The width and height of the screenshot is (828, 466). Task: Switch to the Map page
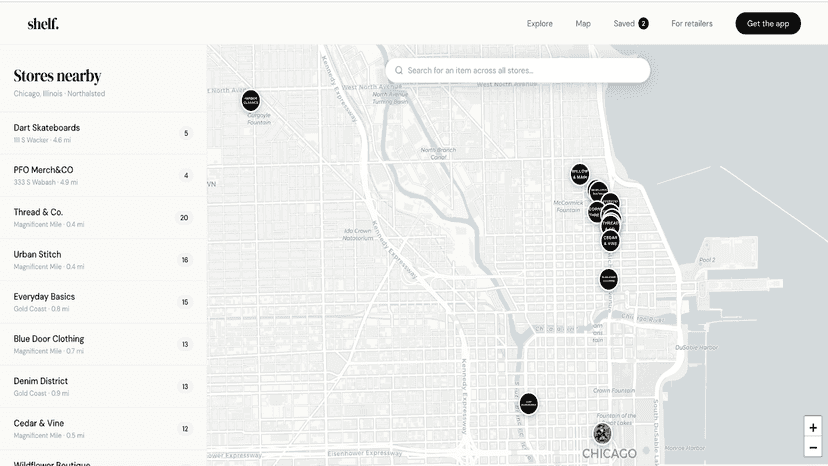coord(583,23)
